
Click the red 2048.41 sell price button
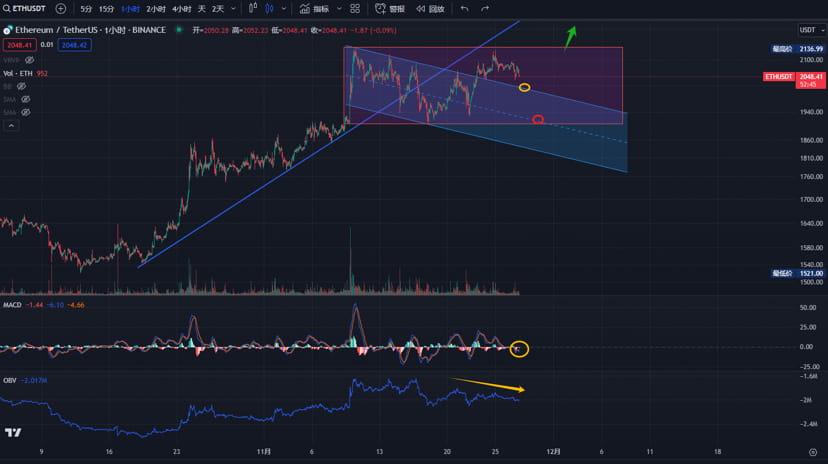pyautogui.click(x=20, y=45)
